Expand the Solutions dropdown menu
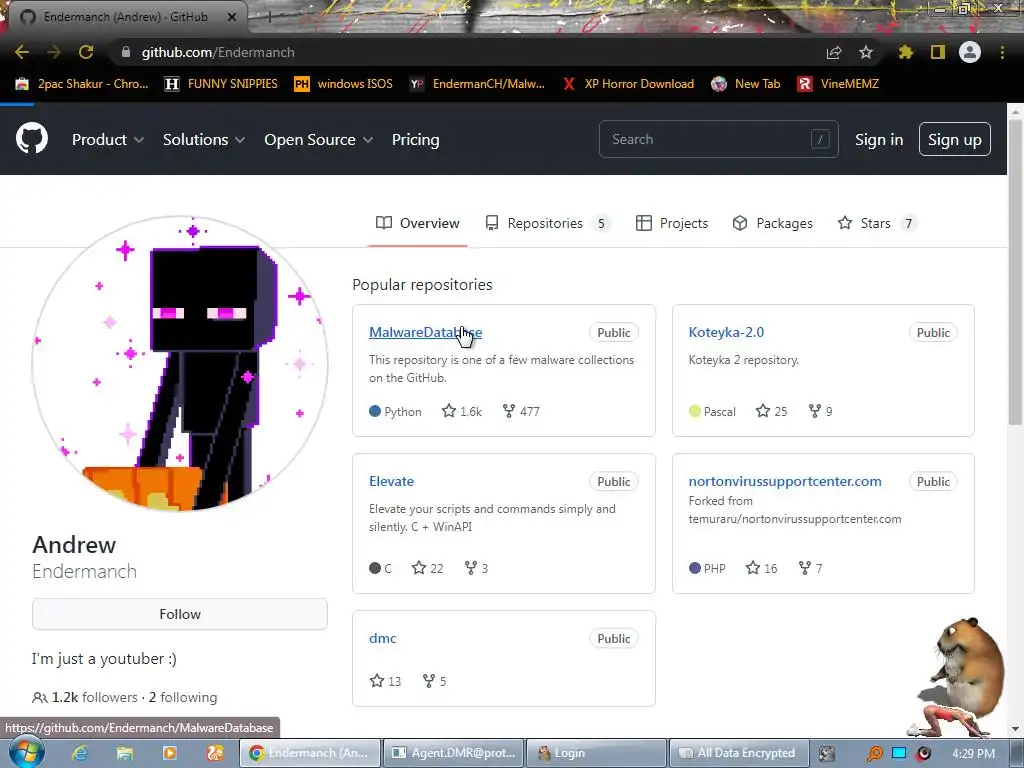1024x768 pixels. [204, 140]
